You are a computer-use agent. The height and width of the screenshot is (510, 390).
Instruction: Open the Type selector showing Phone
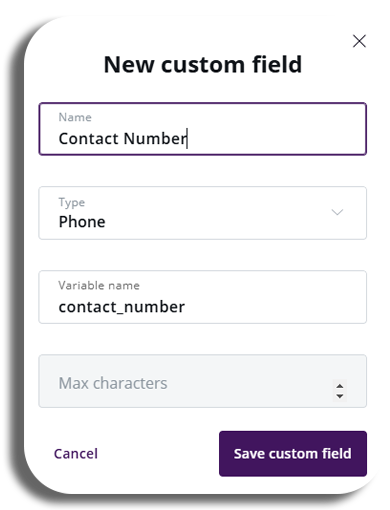click(203, 213)
